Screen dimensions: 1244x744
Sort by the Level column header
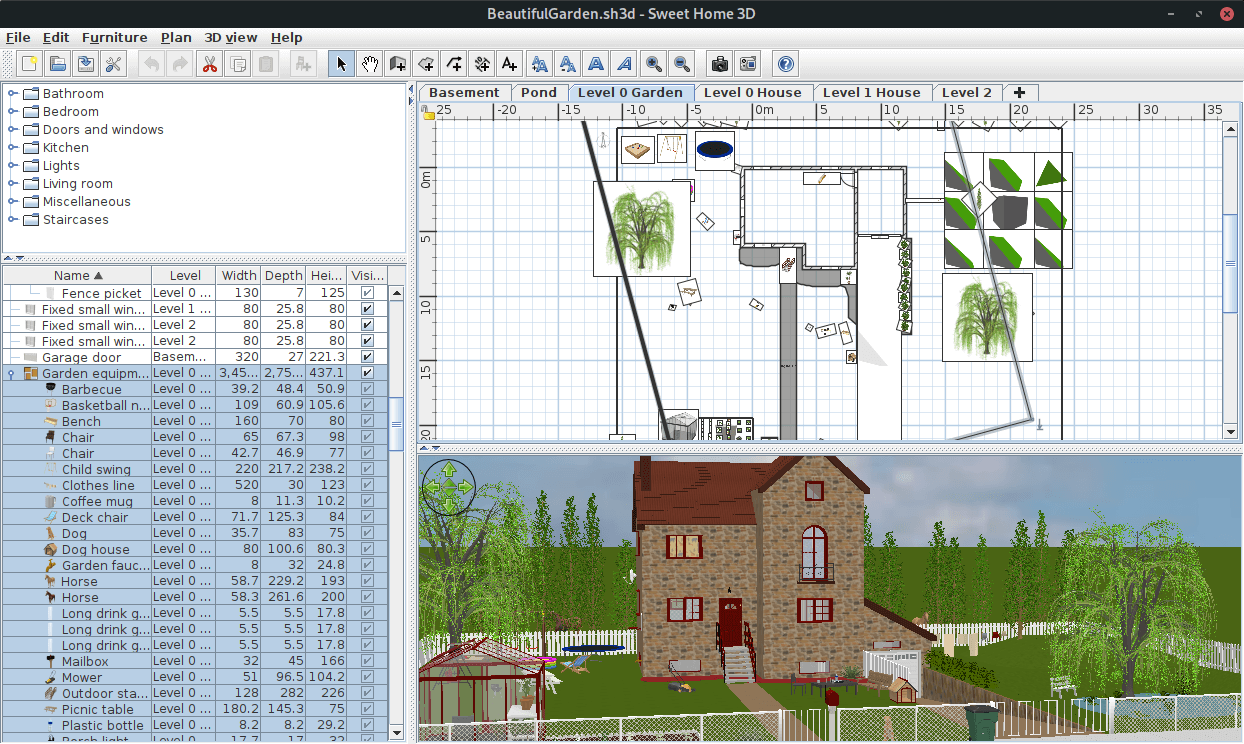(x=185, y=275)
